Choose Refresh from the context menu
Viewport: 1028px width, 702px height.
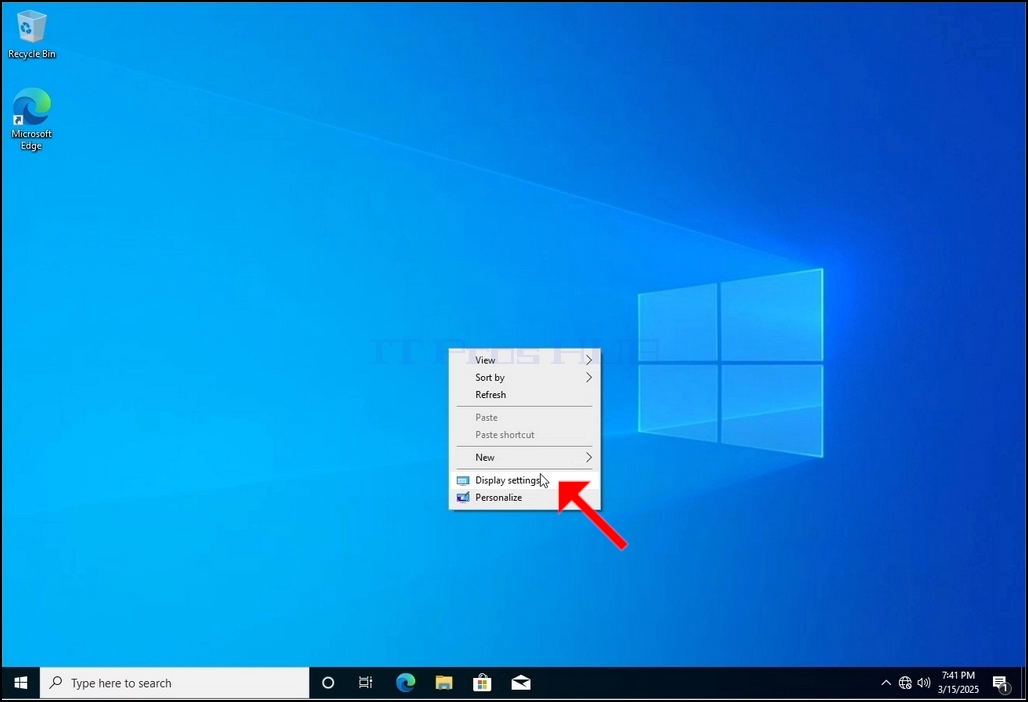[x=524, y=395]
